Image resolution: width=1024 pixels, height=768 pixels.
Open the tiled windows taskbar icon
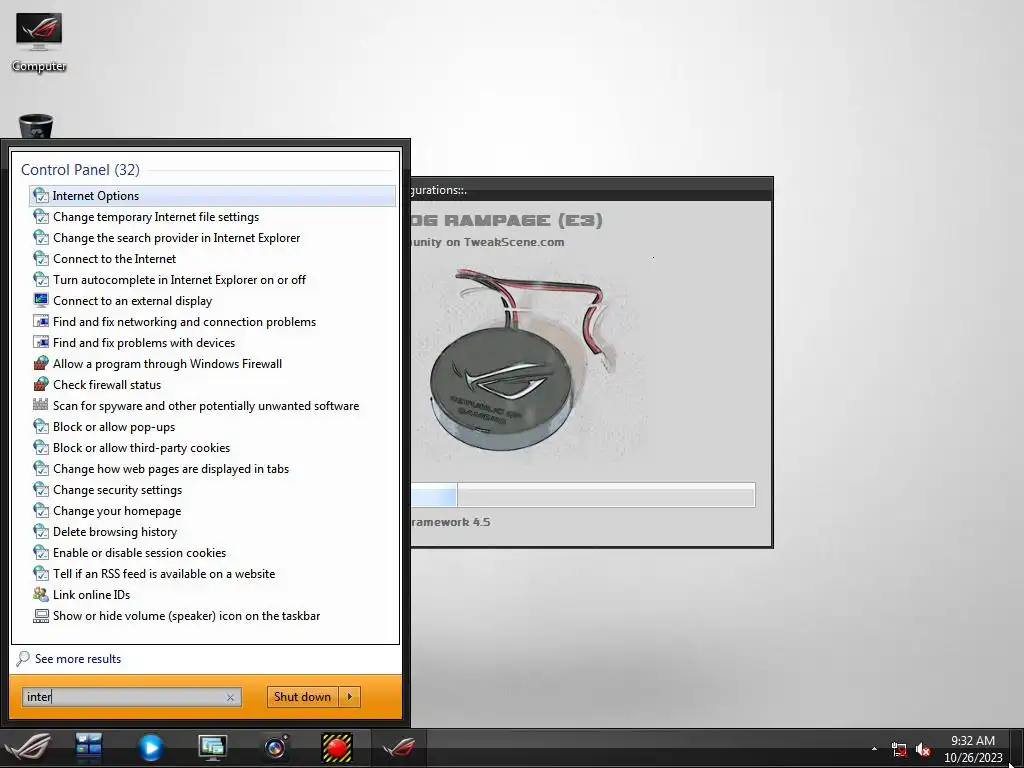click(x=89, y=747)
